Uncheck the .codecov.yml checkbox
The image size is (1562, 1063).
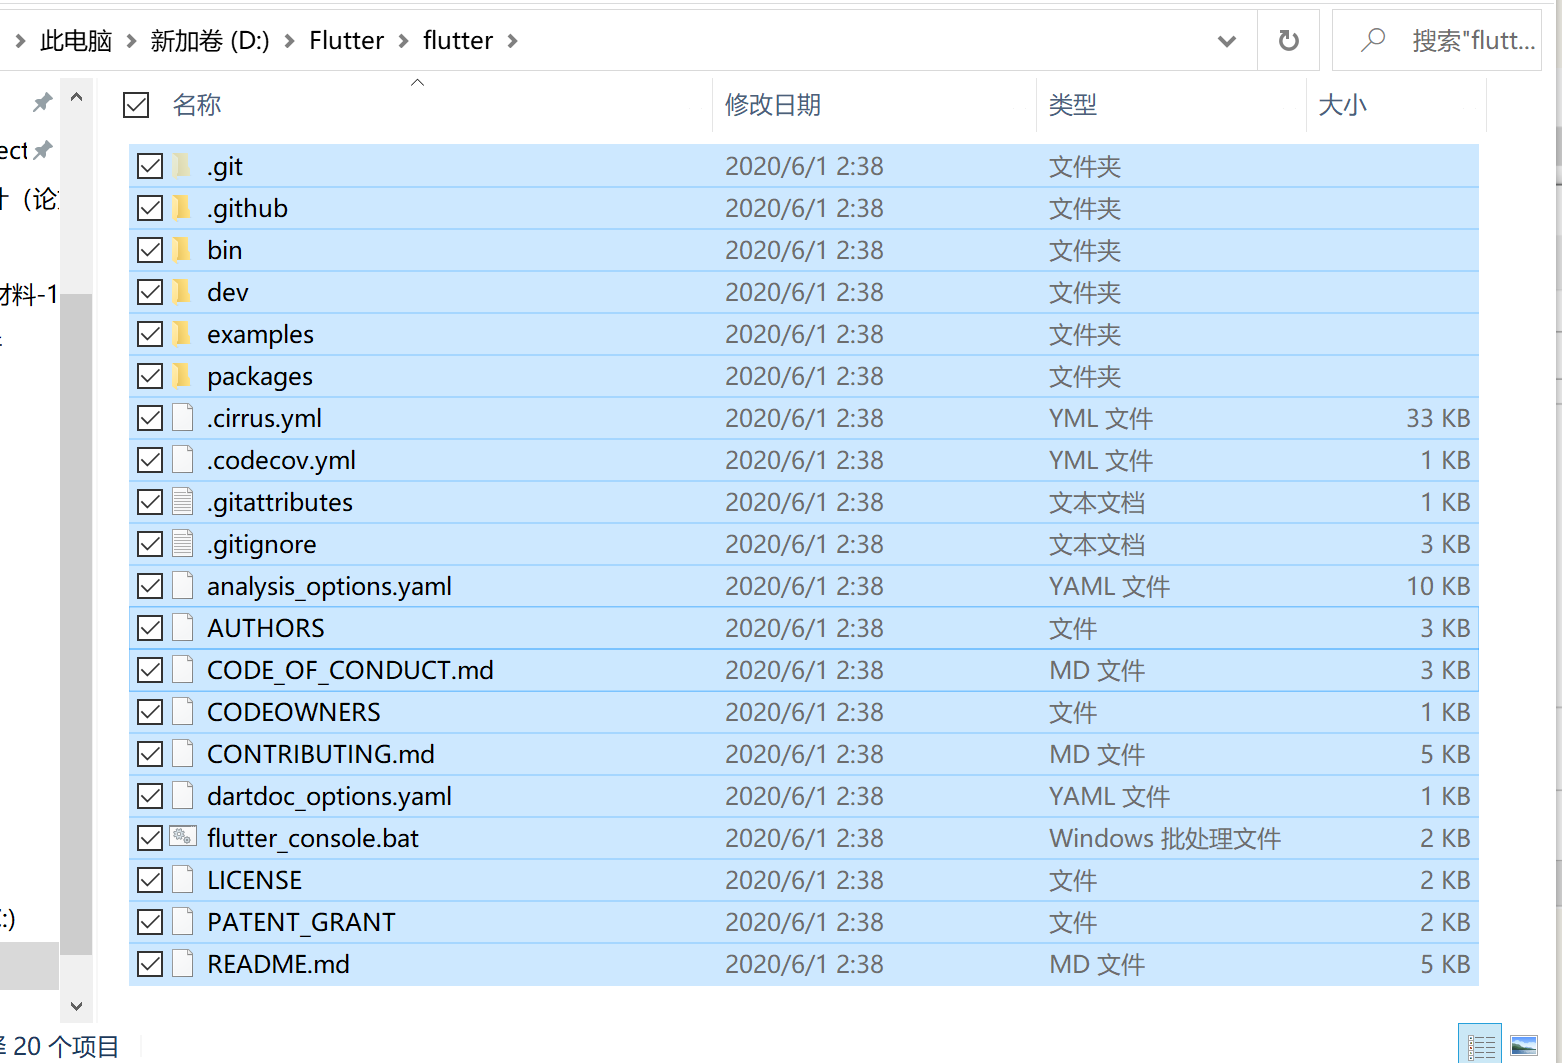150,460
